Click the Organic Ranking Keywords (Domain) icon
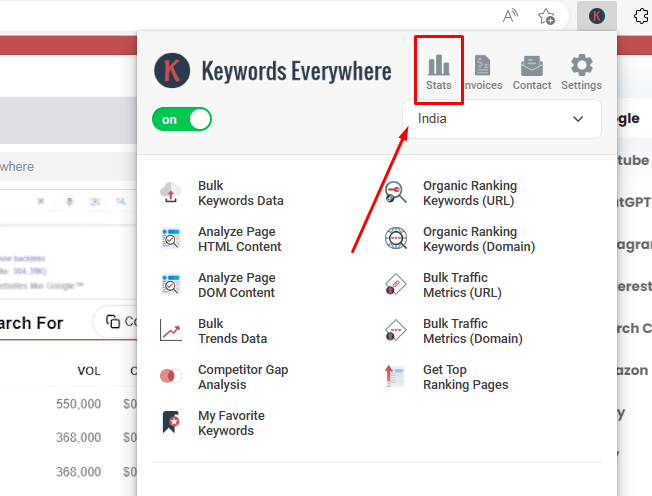Screen dimensions: 652x496 pyautogui.click(x=396, y=239)
